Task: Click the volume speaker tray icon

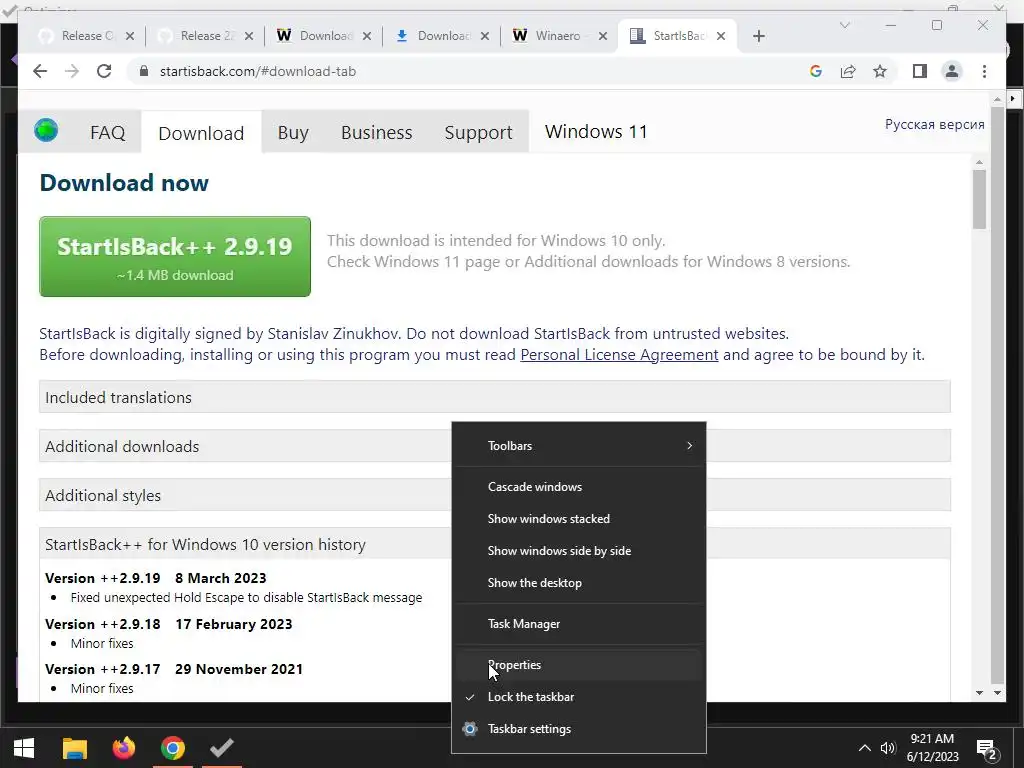Action: tap(888, 748)
